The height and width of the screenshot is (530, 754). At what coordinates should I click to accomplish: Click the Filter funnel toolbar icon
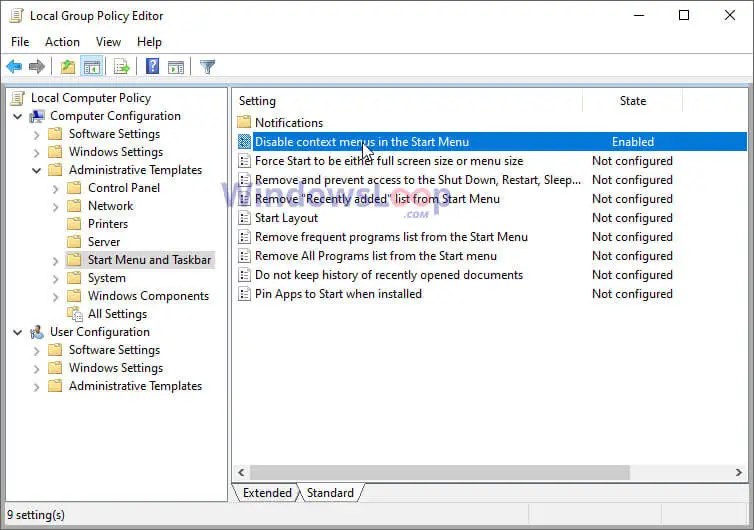tap(207, 67)
